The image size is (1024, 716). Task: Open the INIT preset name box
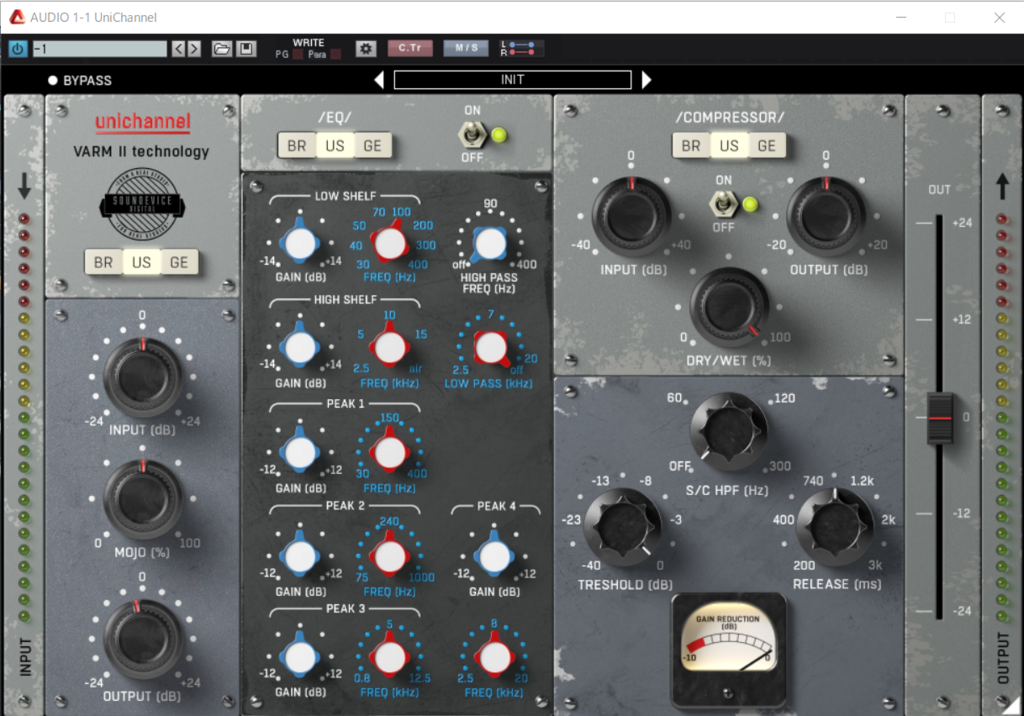point(513,80)
